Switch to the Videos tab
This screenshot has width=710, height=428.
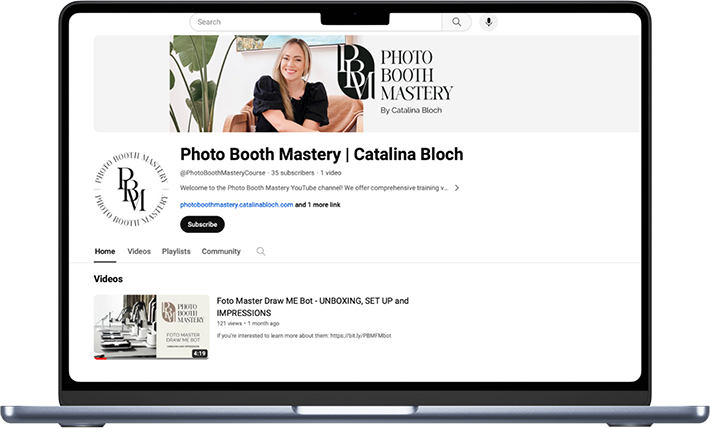[x=139, y=251]
